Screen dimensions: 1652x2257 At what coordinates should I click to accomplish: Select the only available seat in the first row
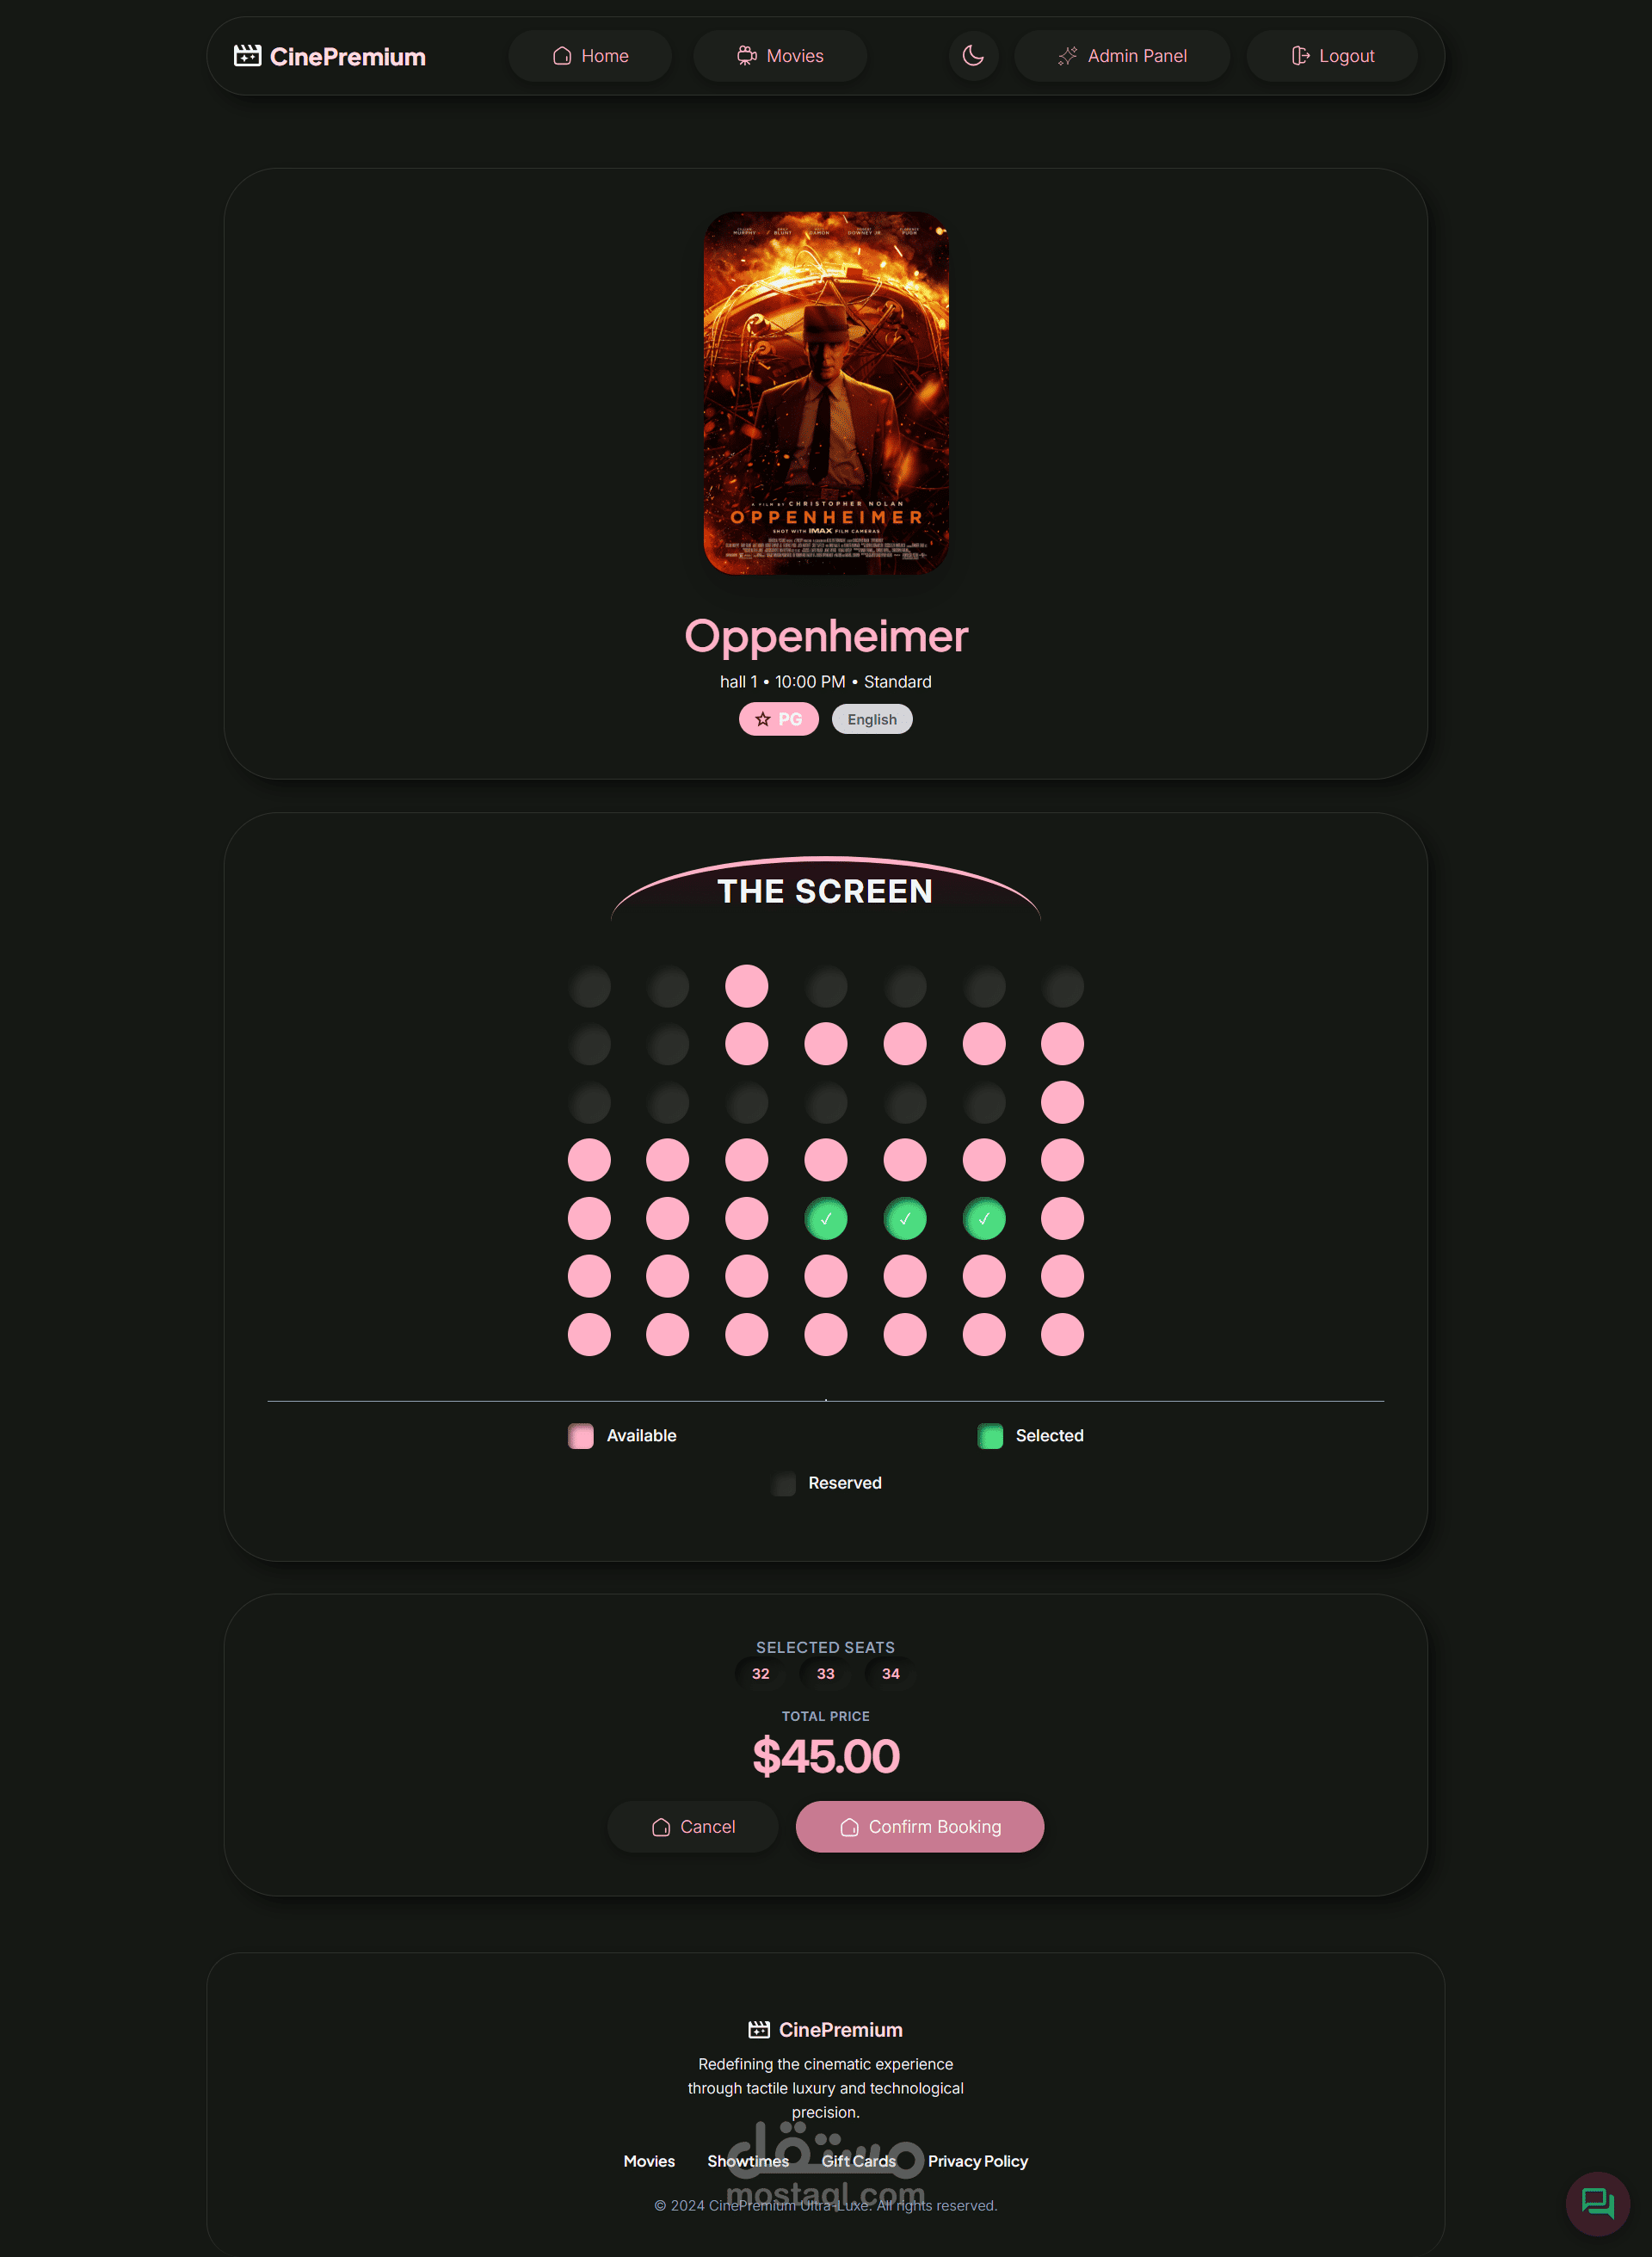(747, 986)
